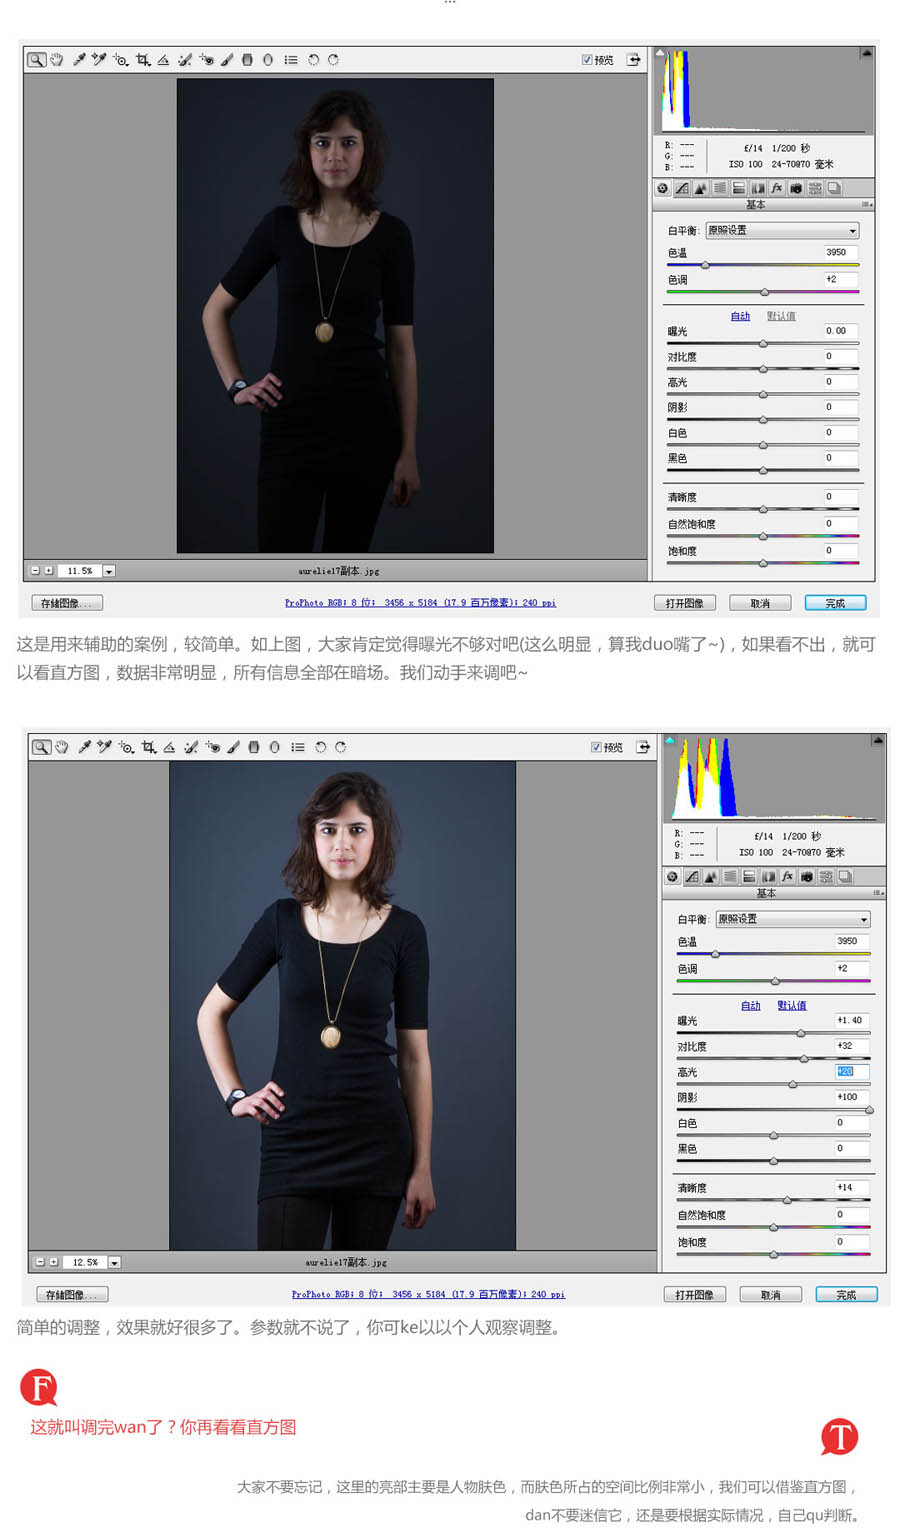Click 取消 button in upper window
This screenshot has height=1538, width=900.
click(760, 603)
